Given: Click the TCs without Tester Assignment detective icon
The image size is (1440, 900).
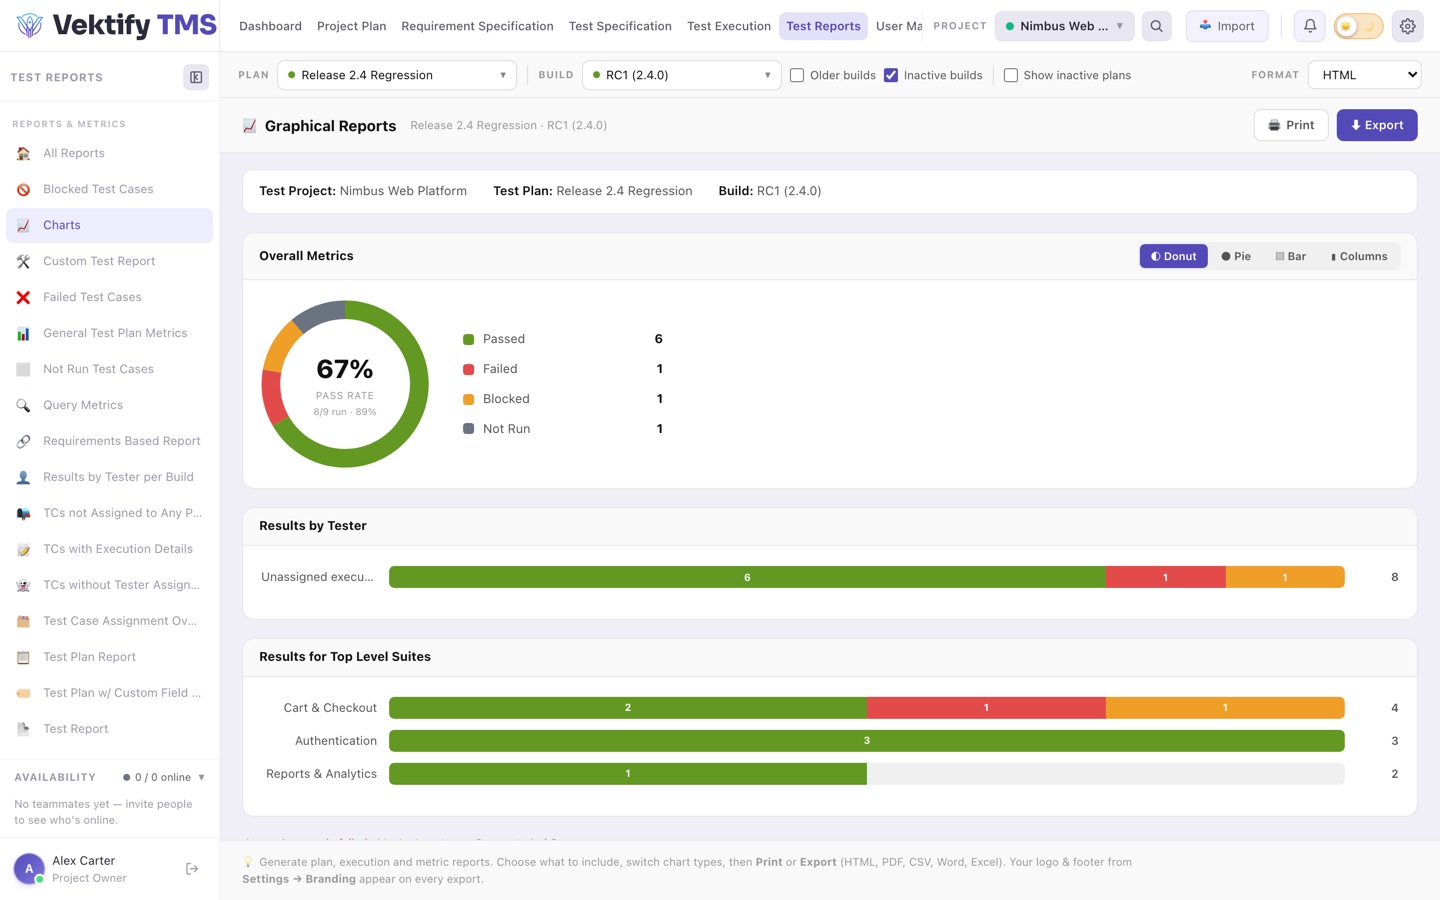Looking at the screenshot, I should click(x=23, y=585).
